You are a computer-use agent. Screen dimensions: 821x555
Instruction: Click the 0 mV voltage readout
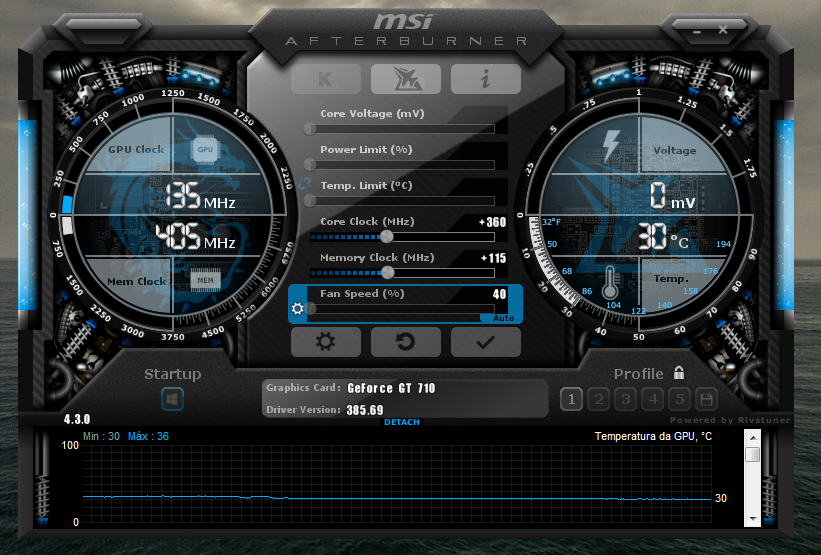(x=672, y=196)
